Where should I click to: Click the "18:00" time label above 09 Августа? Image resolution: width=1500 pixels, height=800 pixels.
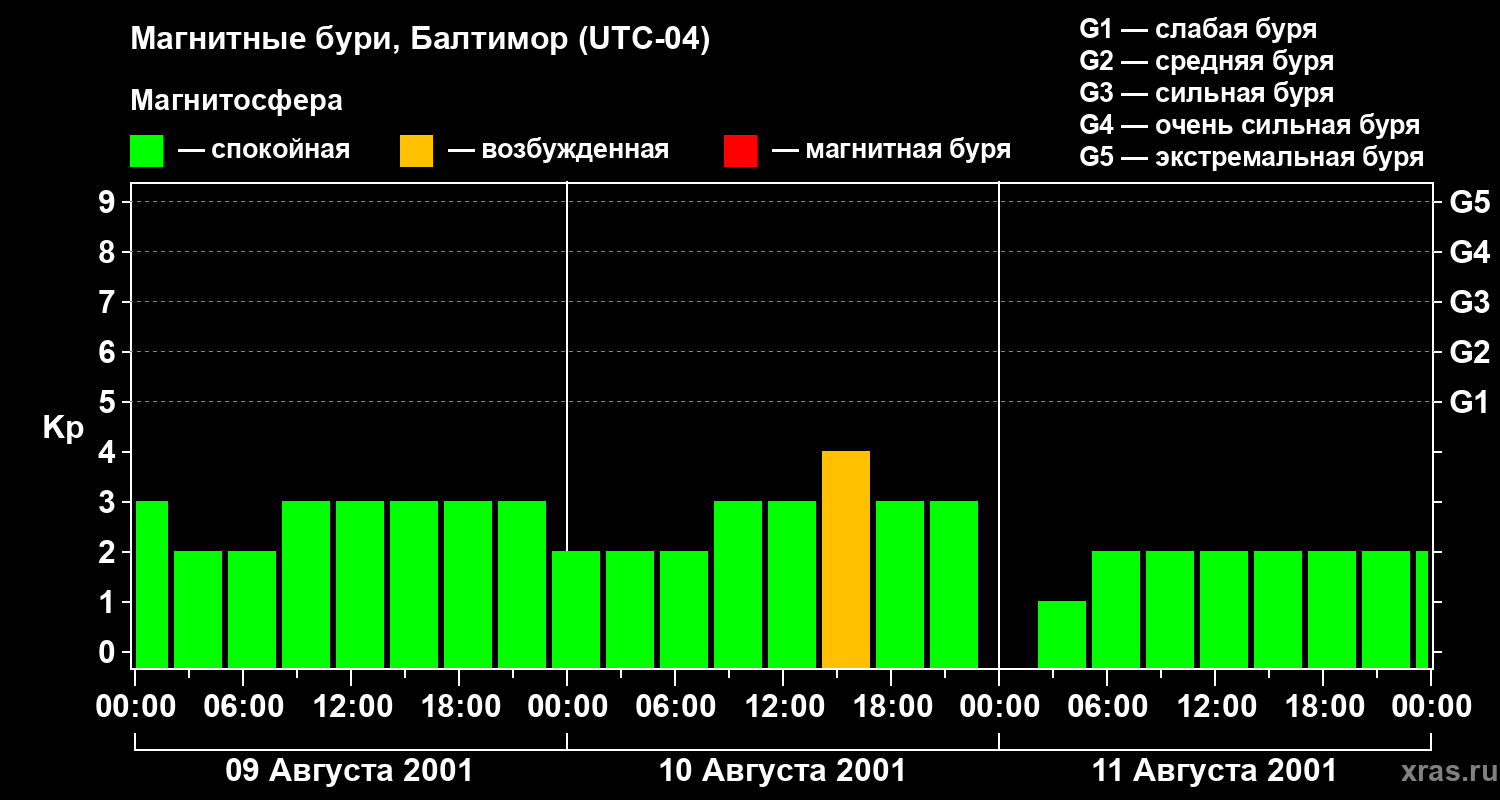click(459, 707)
